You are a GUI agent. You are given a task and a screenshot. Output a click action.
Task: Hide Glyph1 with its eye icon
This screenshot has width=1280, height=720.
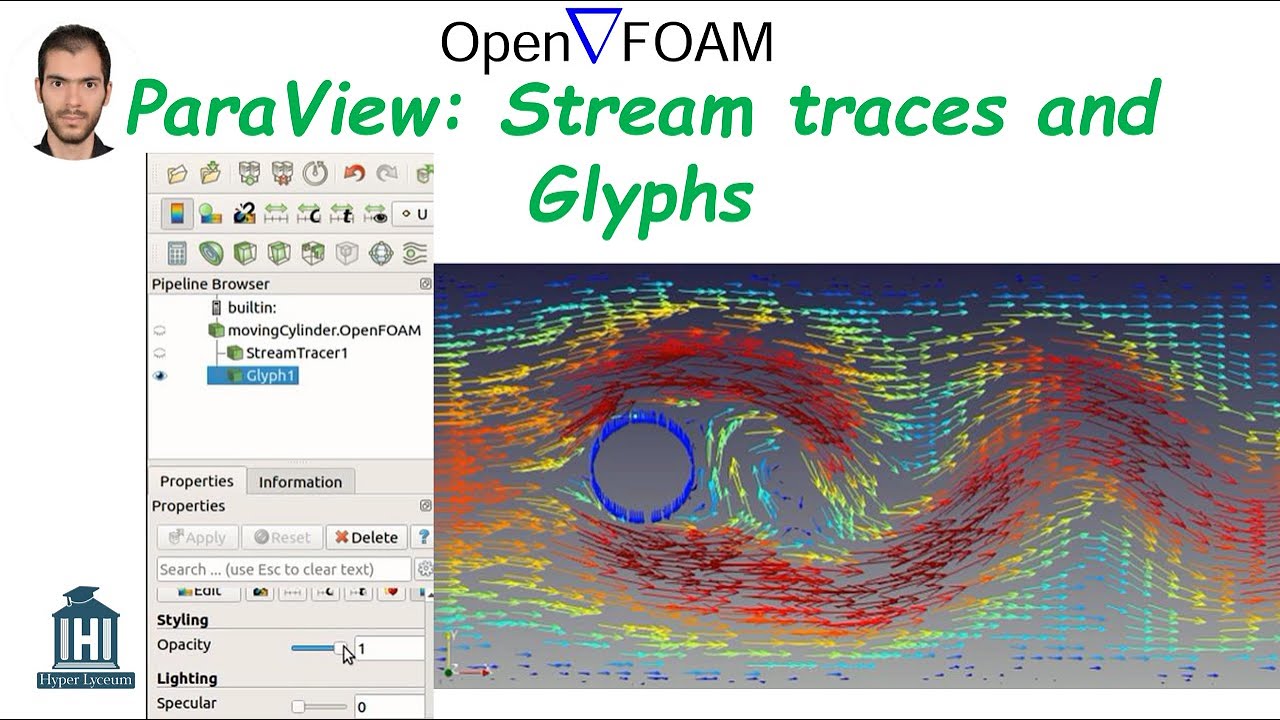pos(160,376)
